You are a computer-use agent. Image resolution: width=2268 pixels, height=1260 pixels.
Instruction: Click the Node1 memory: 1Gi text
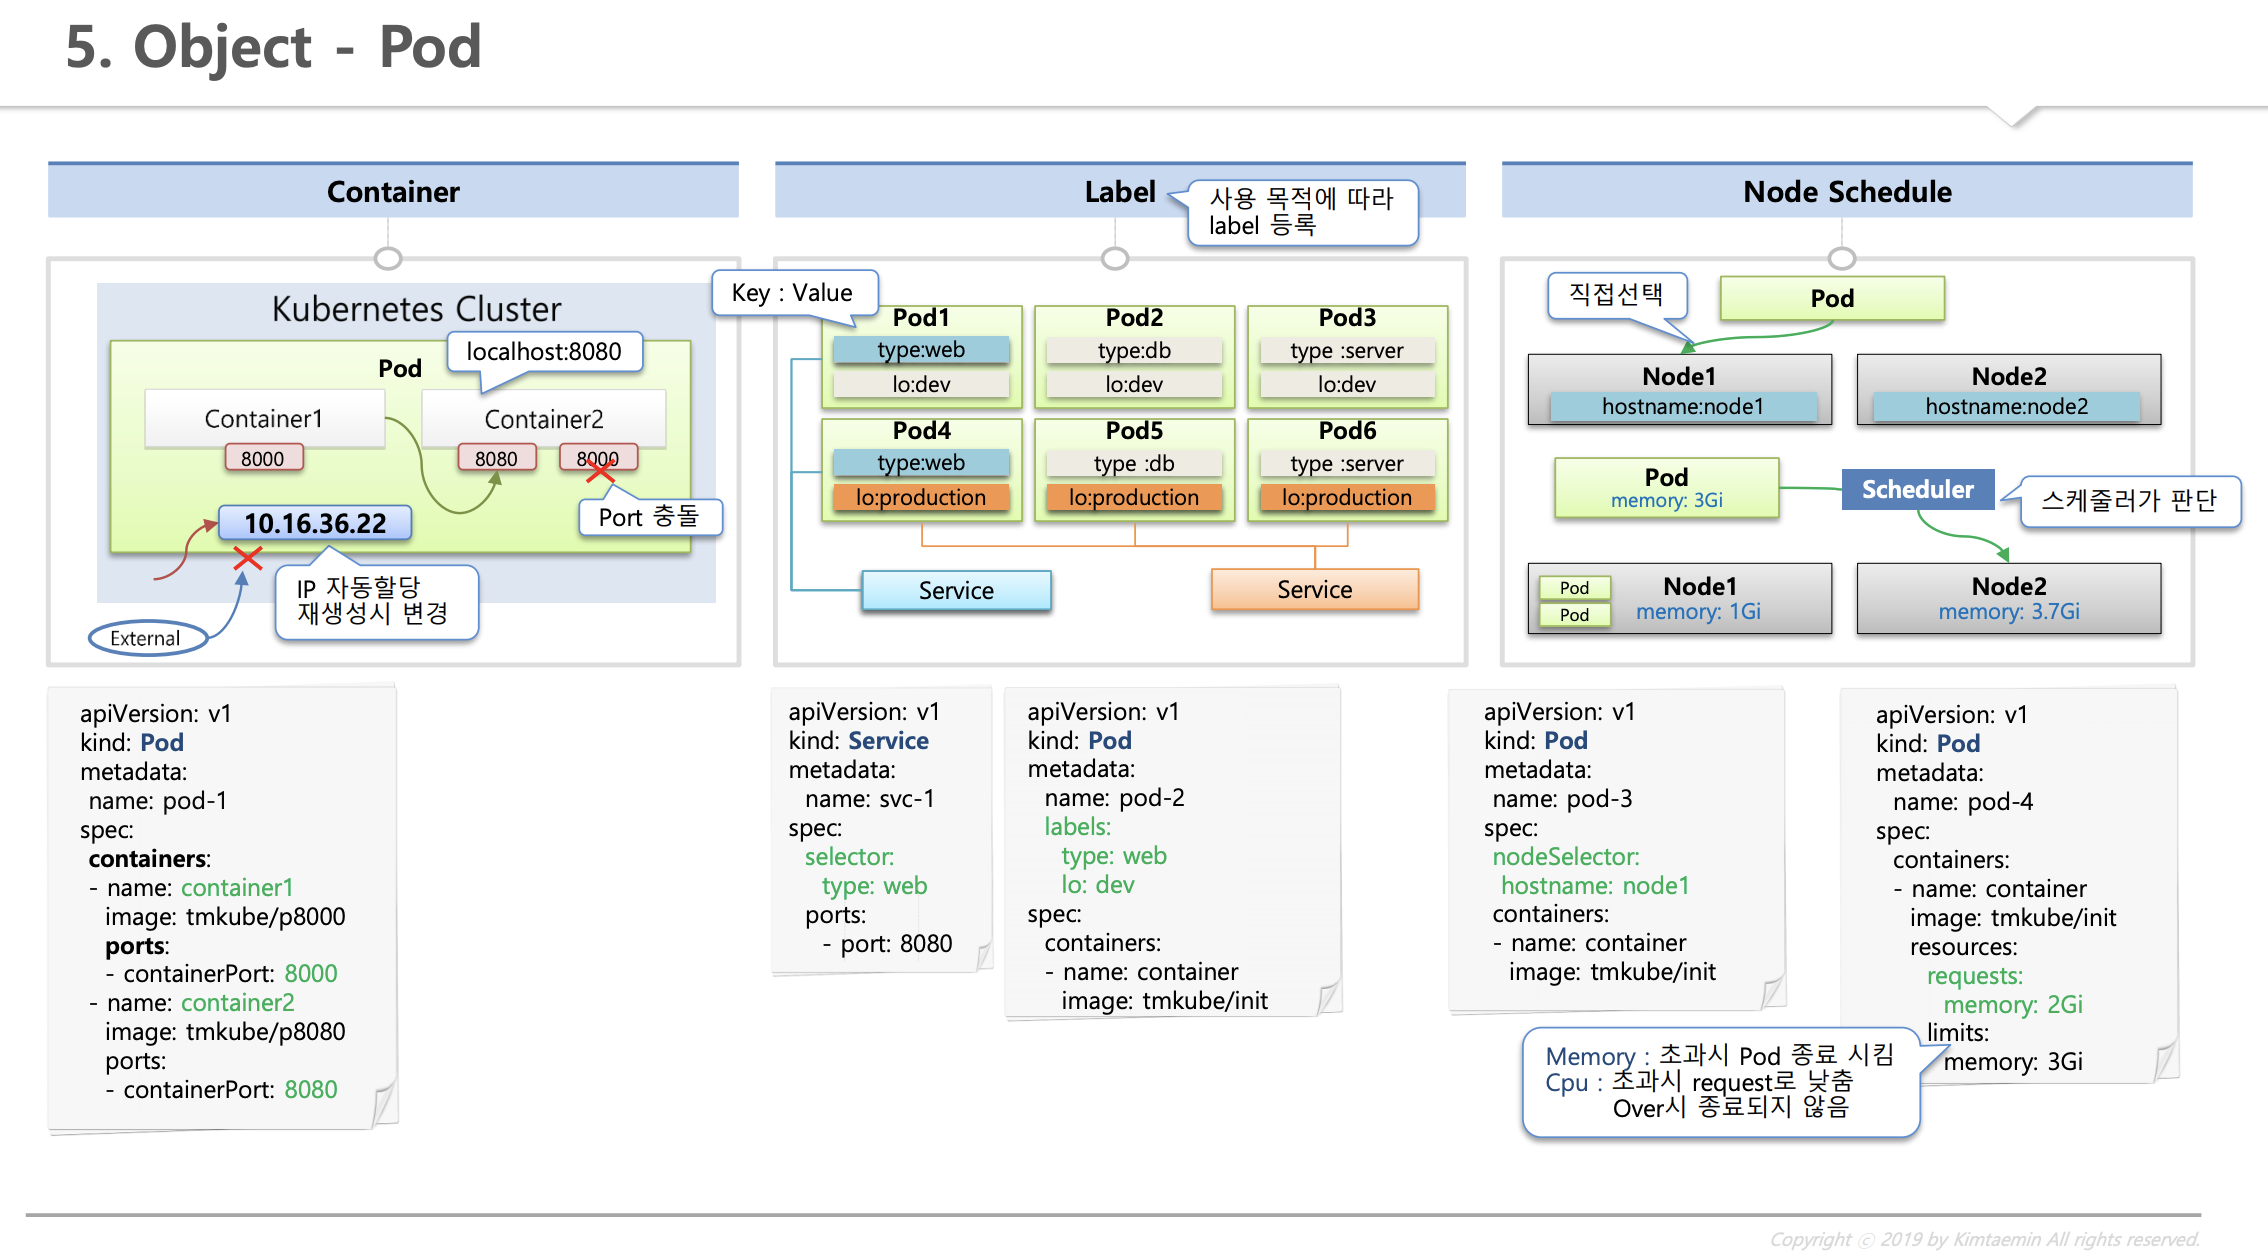(x=1698, y=611)
